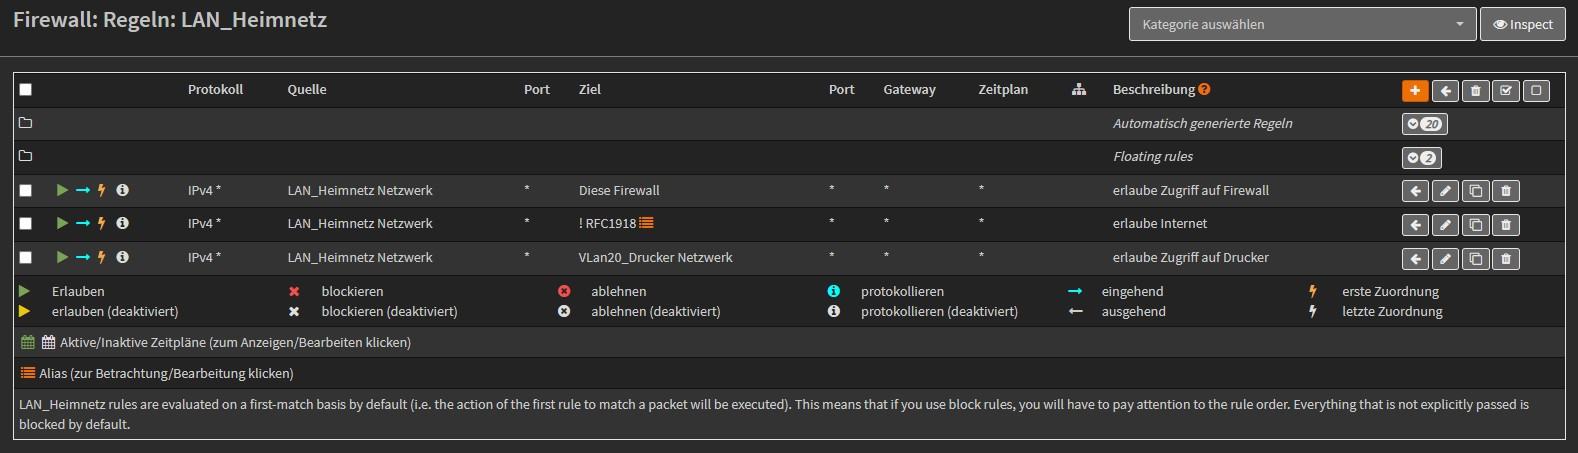Clone the 'erlaube Internet' rule
The height and width of the screenshot is (453, 1578).
click(x=1475, y=225)
